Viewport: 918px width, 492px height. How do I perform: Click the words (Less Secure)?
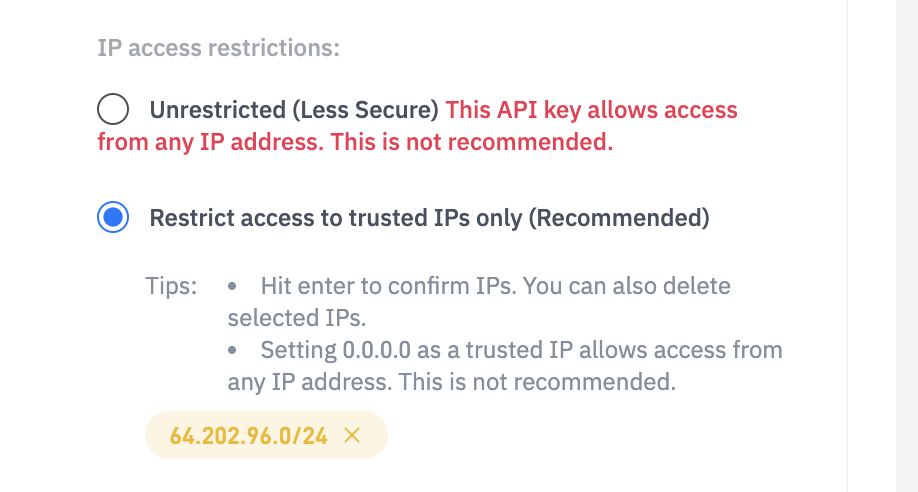point(365,110)
